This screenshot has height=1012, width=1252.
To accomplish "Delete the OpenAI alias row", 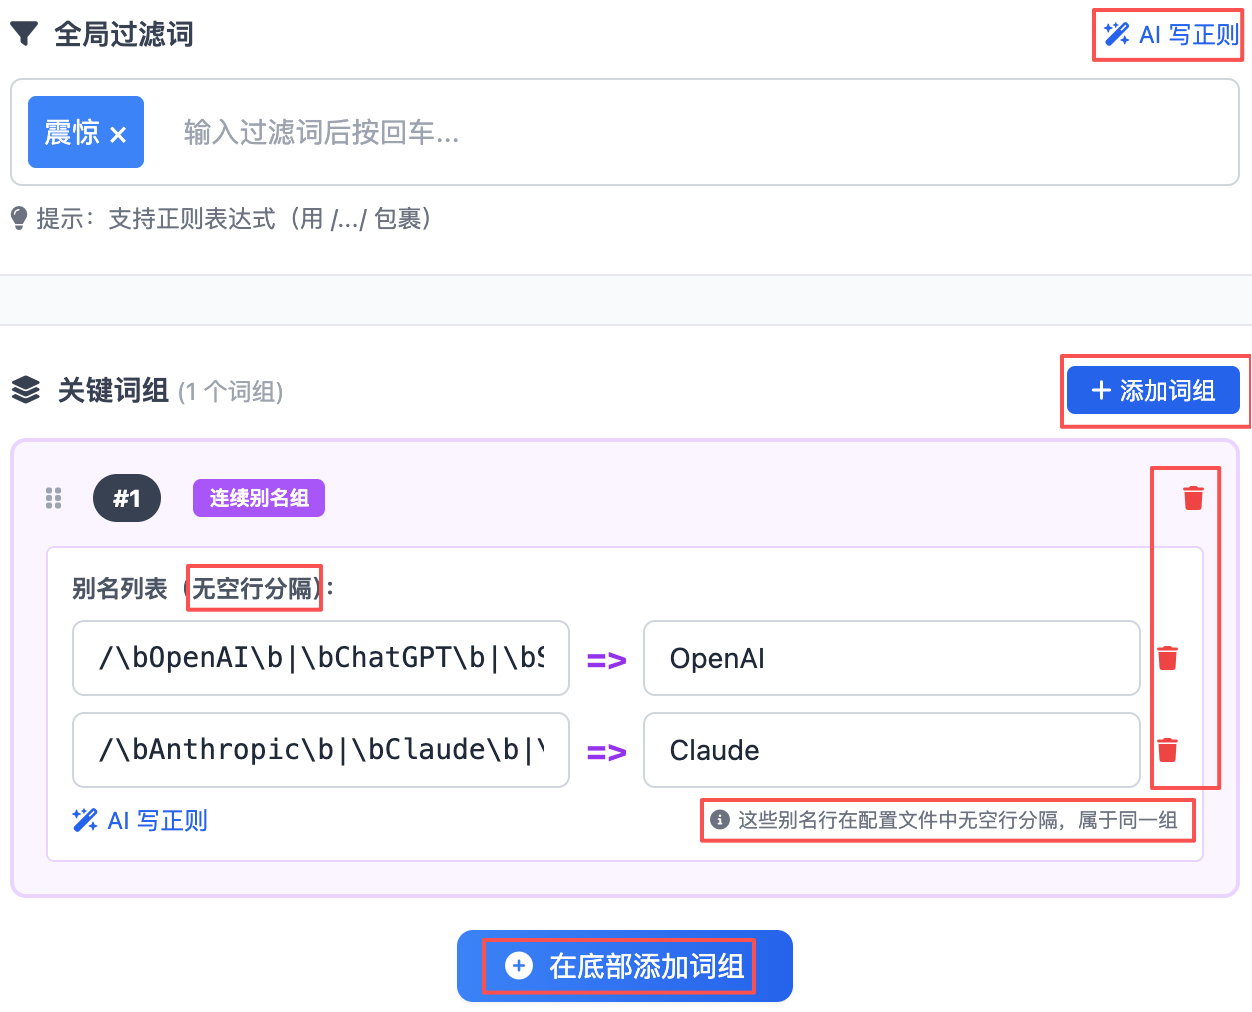I will (1167, 658).
